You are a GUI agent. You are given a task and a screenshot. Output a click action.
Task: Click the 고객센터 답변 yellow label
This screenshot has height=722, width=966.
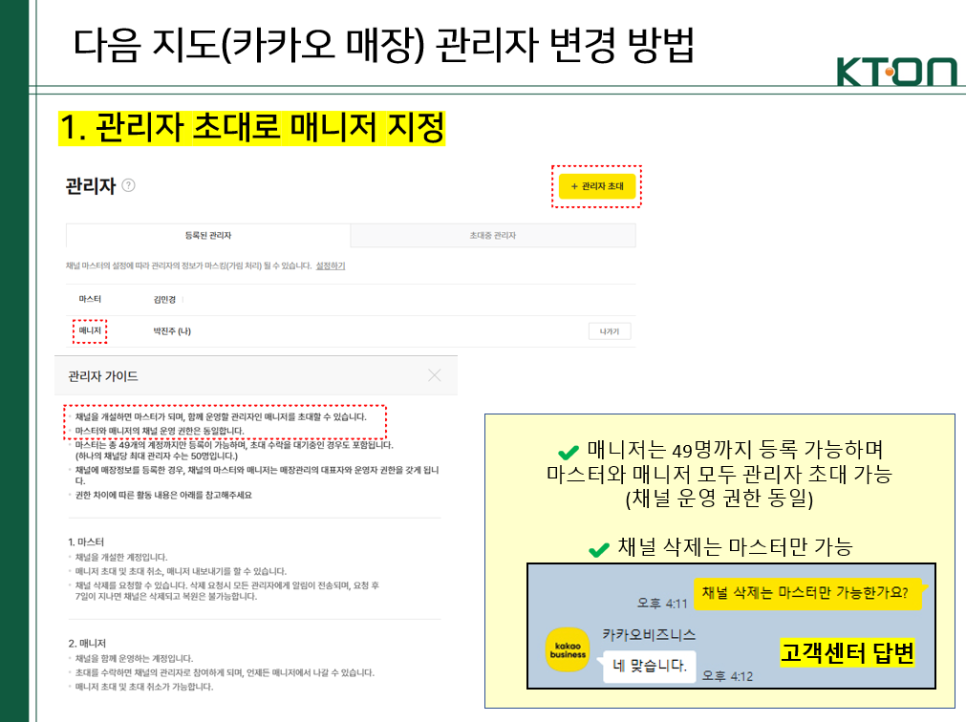846,655
